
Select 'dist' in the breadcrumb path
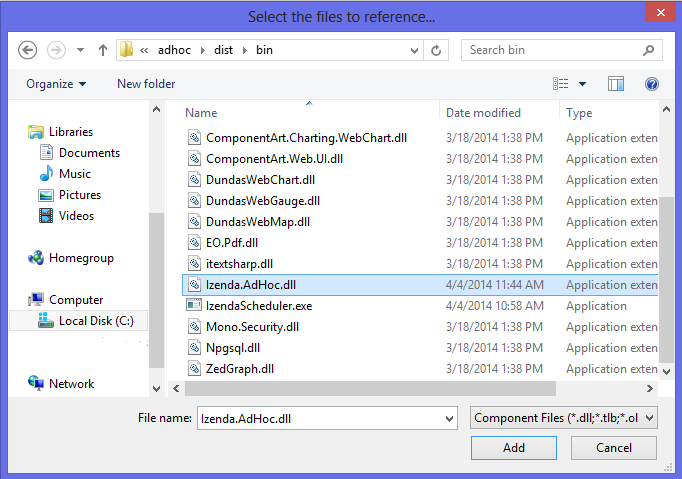tap(224, 50)
